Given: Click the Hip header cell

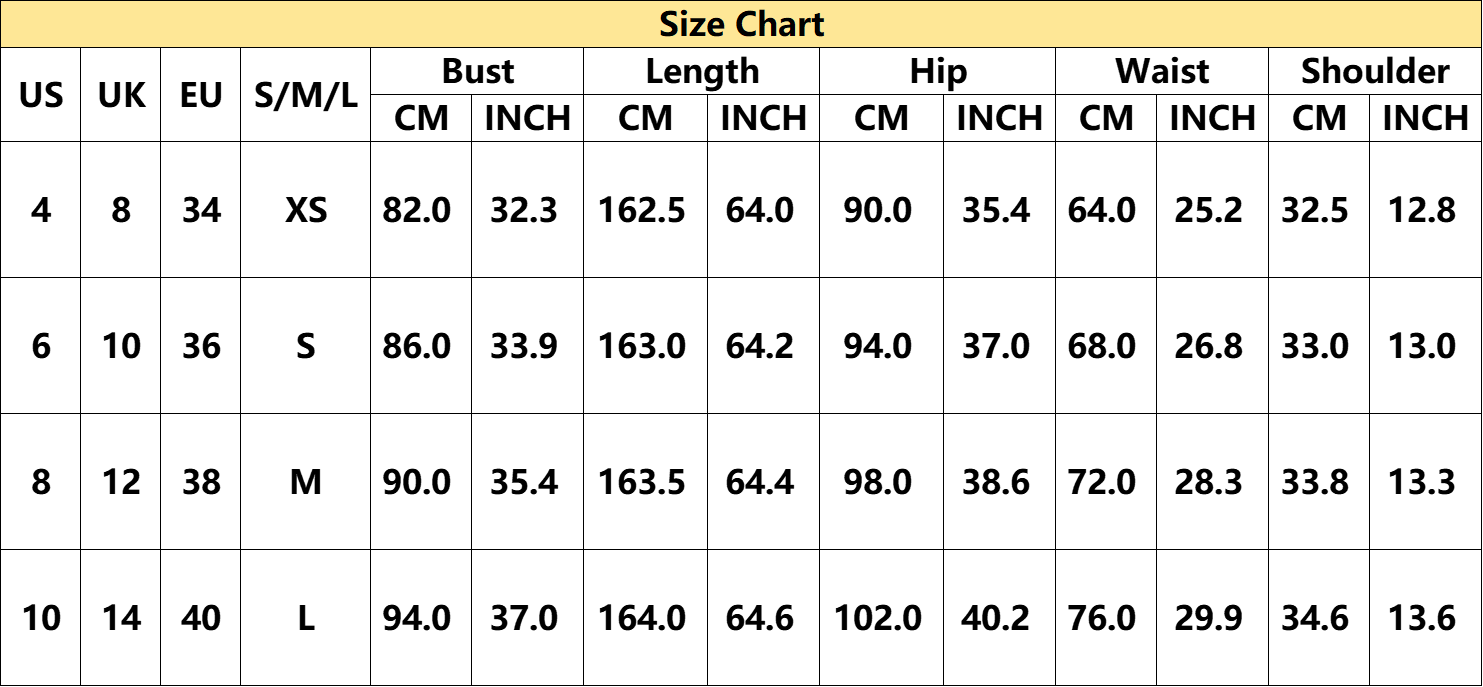Looking at the screenshot, I should [x=937, y=71].
